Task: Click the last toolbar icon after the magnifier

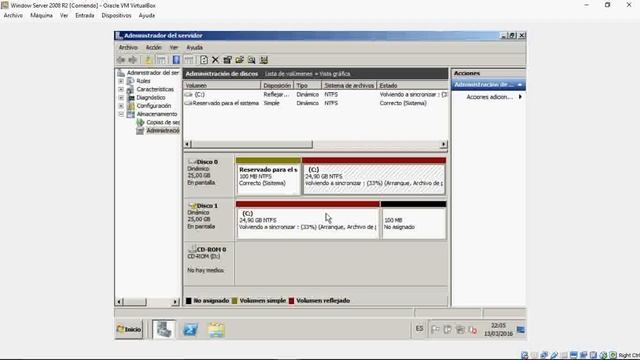Action: click(x=264, y=60)
